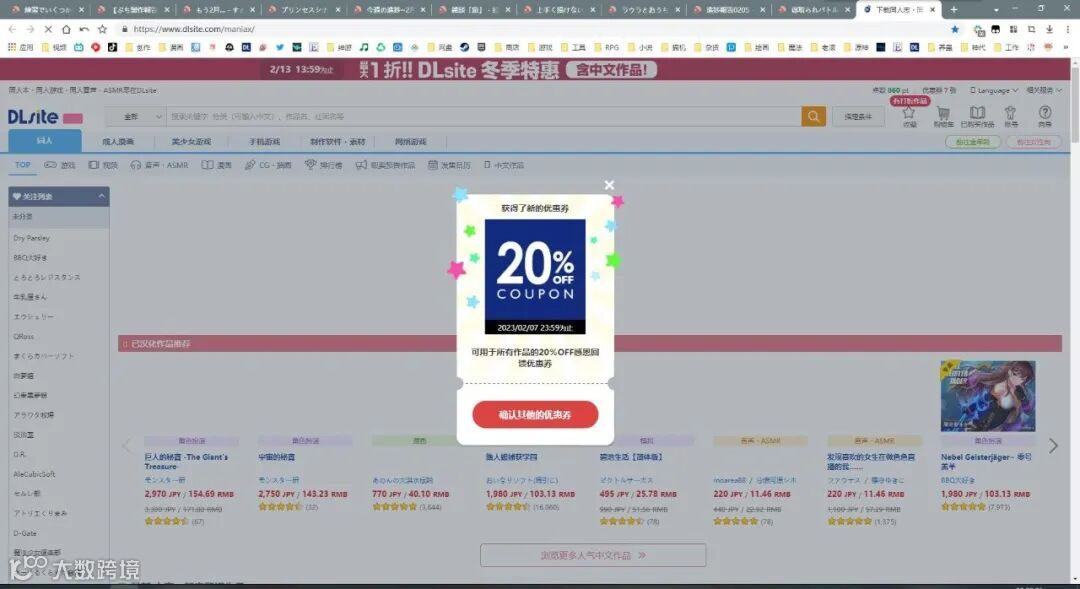This screenshot has width=1080, height=589.
Task: Open the release calendar item
Action: 449,165
